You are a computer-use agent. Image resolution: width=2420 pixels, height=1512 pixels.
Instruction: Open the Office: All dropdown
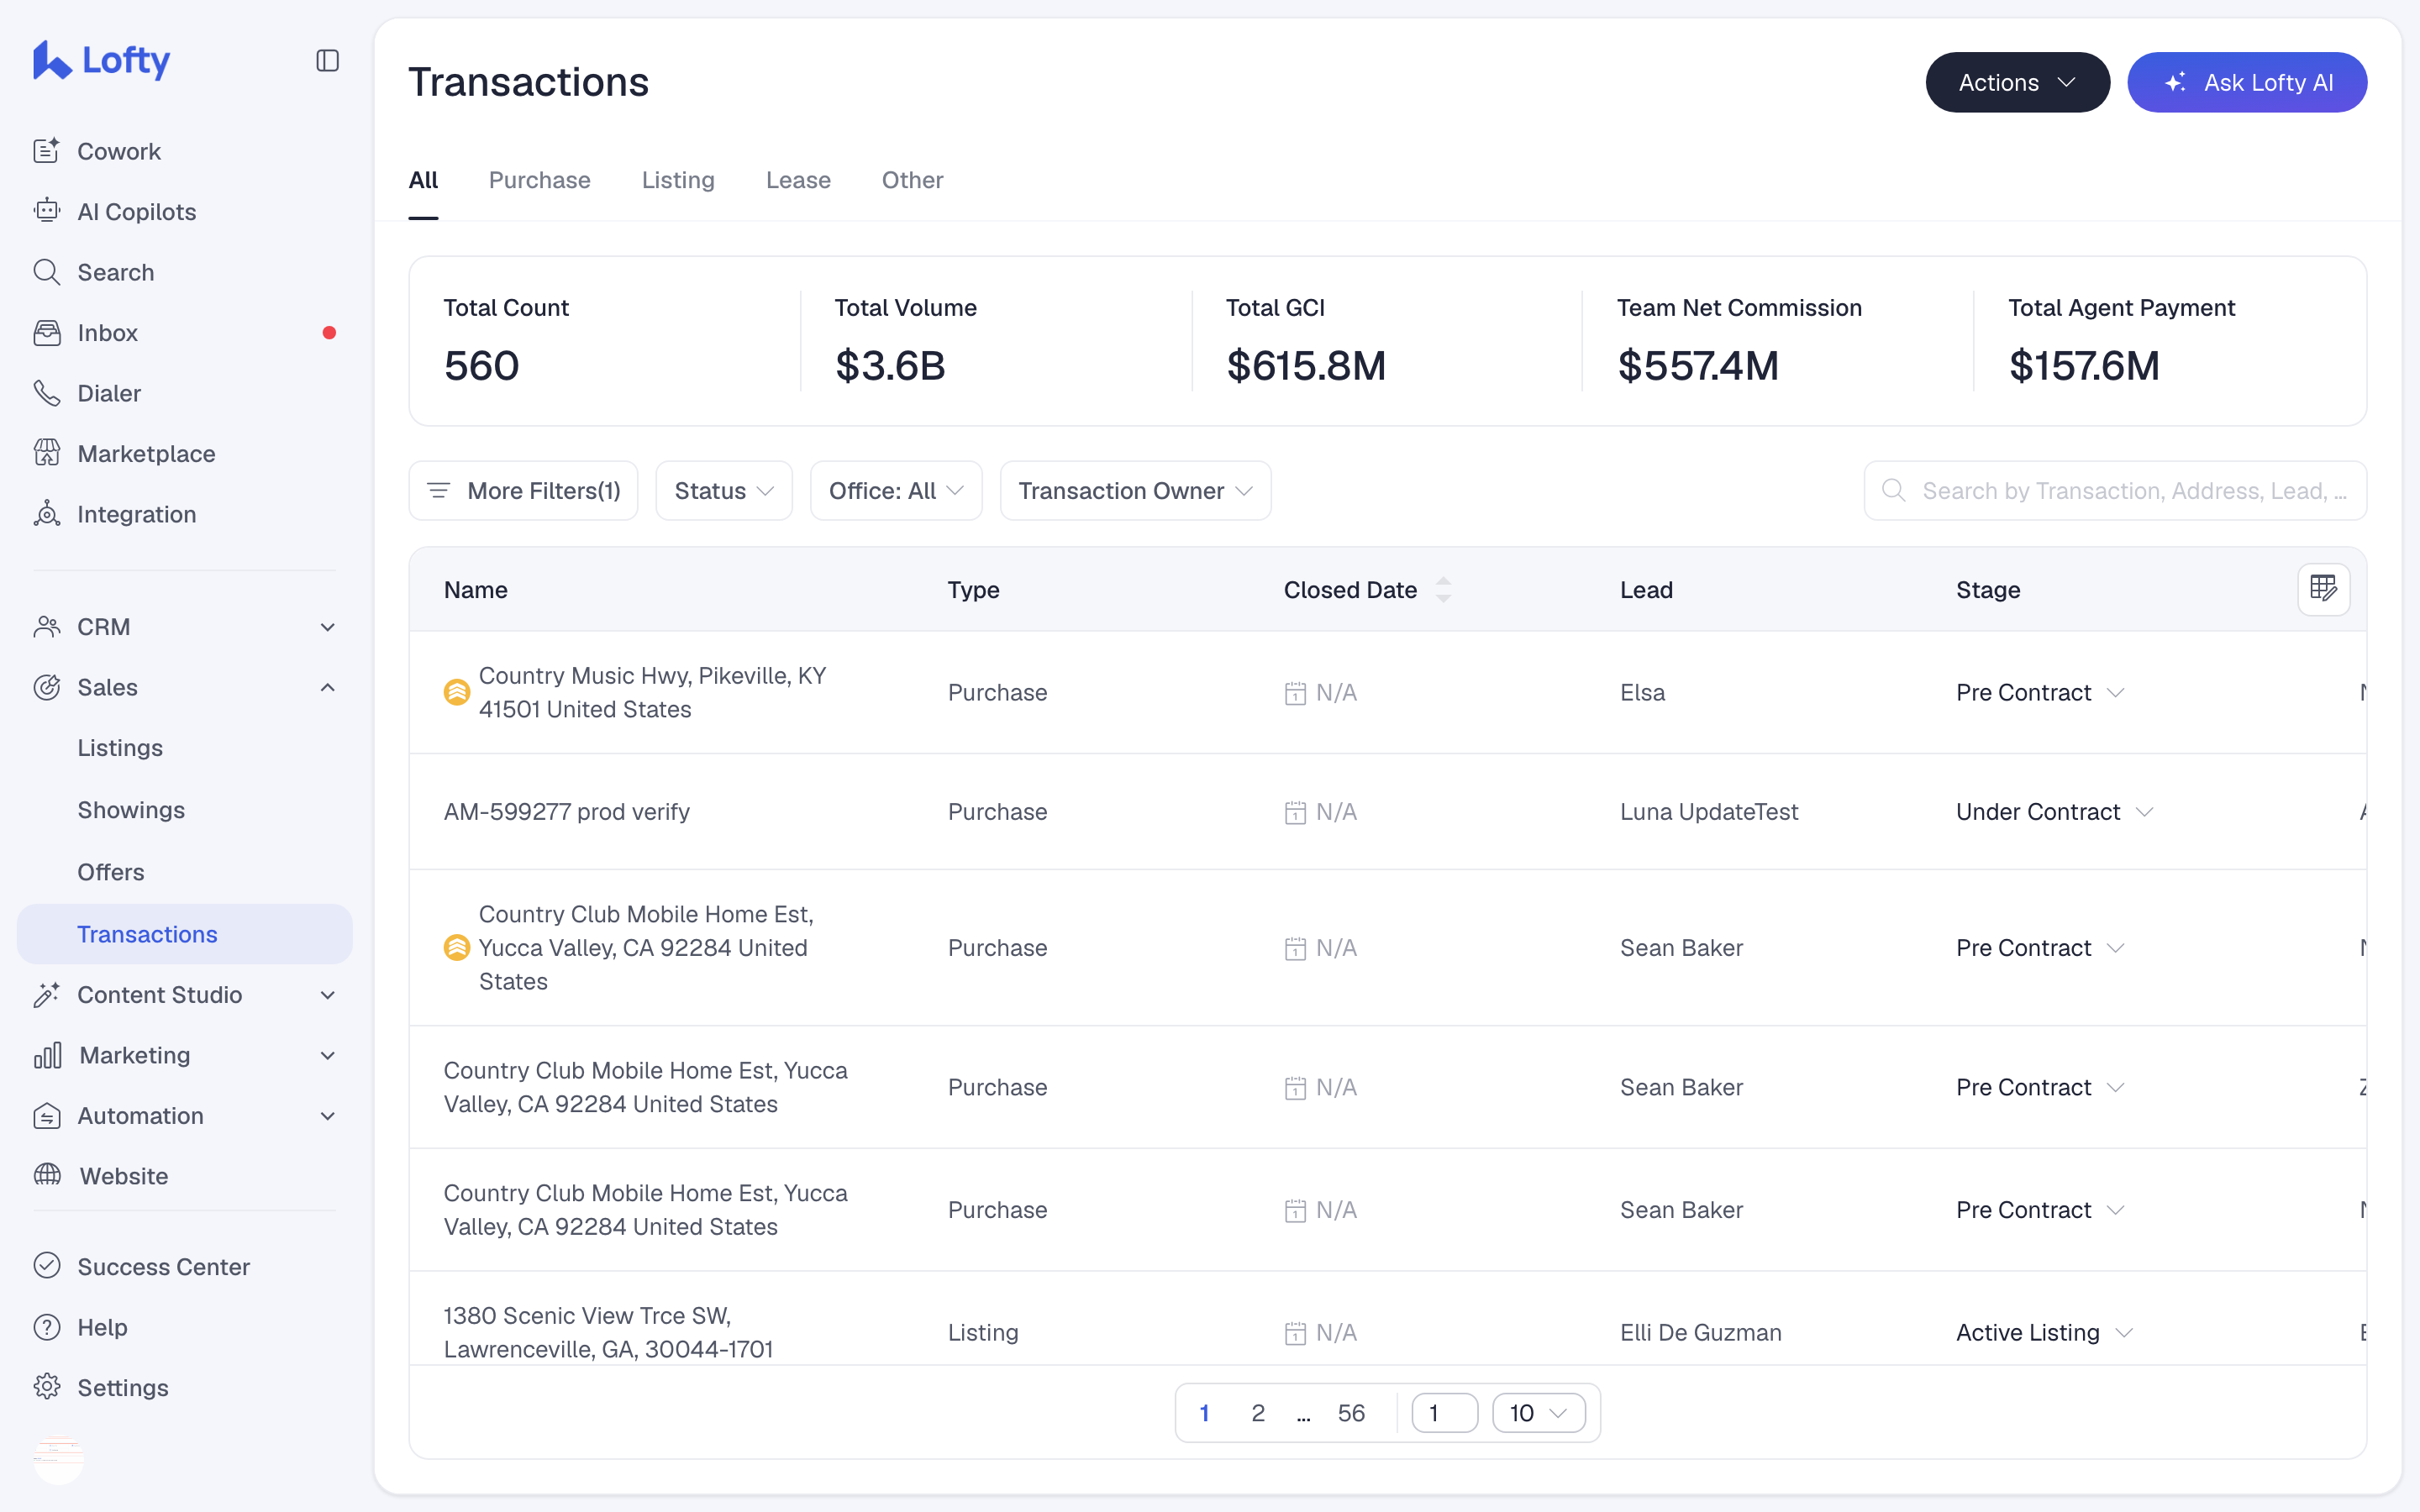click(896, 490)
